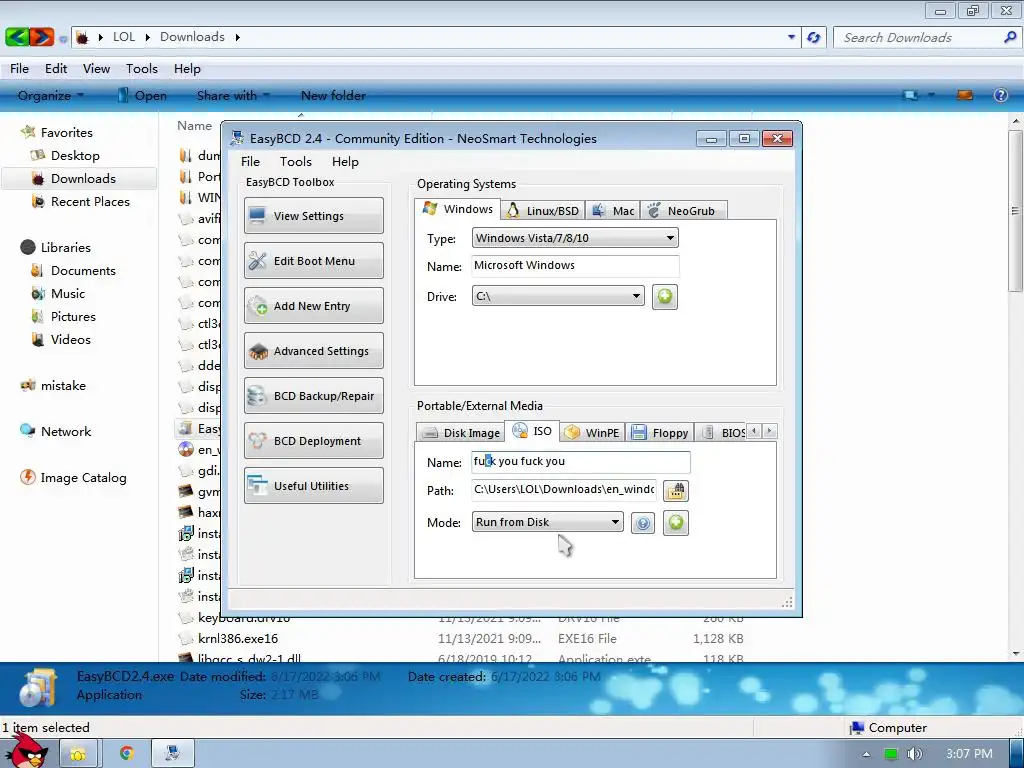The width and height of the screenshot is (1024, 768).
Task: Click Open in the Explorer toolbar
Action: tap(142, 95)
